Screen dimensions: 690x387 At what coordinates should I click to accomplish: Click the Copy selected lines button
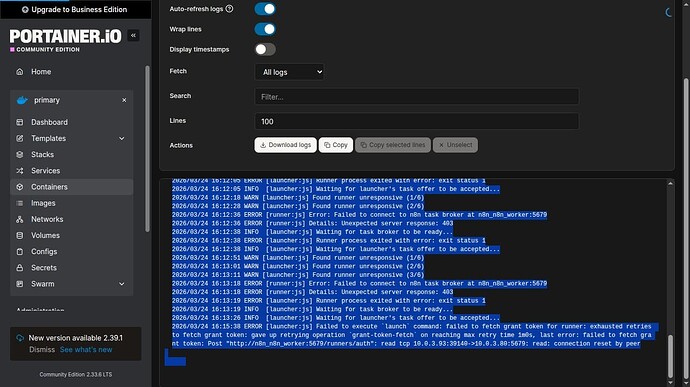click(393, 145)
